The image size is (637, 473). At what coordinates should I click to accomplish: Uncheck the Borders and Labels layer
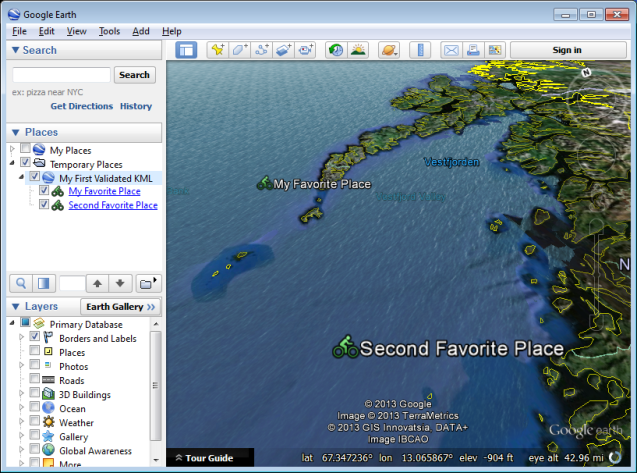tap(35, 338)
